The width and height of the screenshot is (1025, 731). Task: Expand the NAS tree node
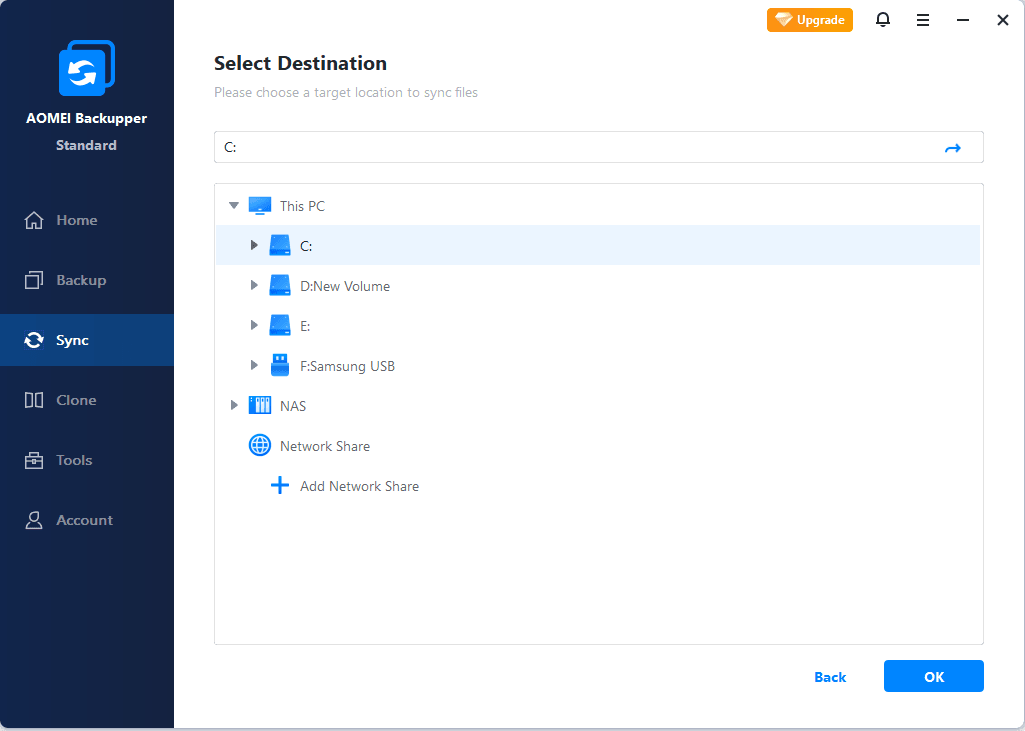[x=234, y=406]
